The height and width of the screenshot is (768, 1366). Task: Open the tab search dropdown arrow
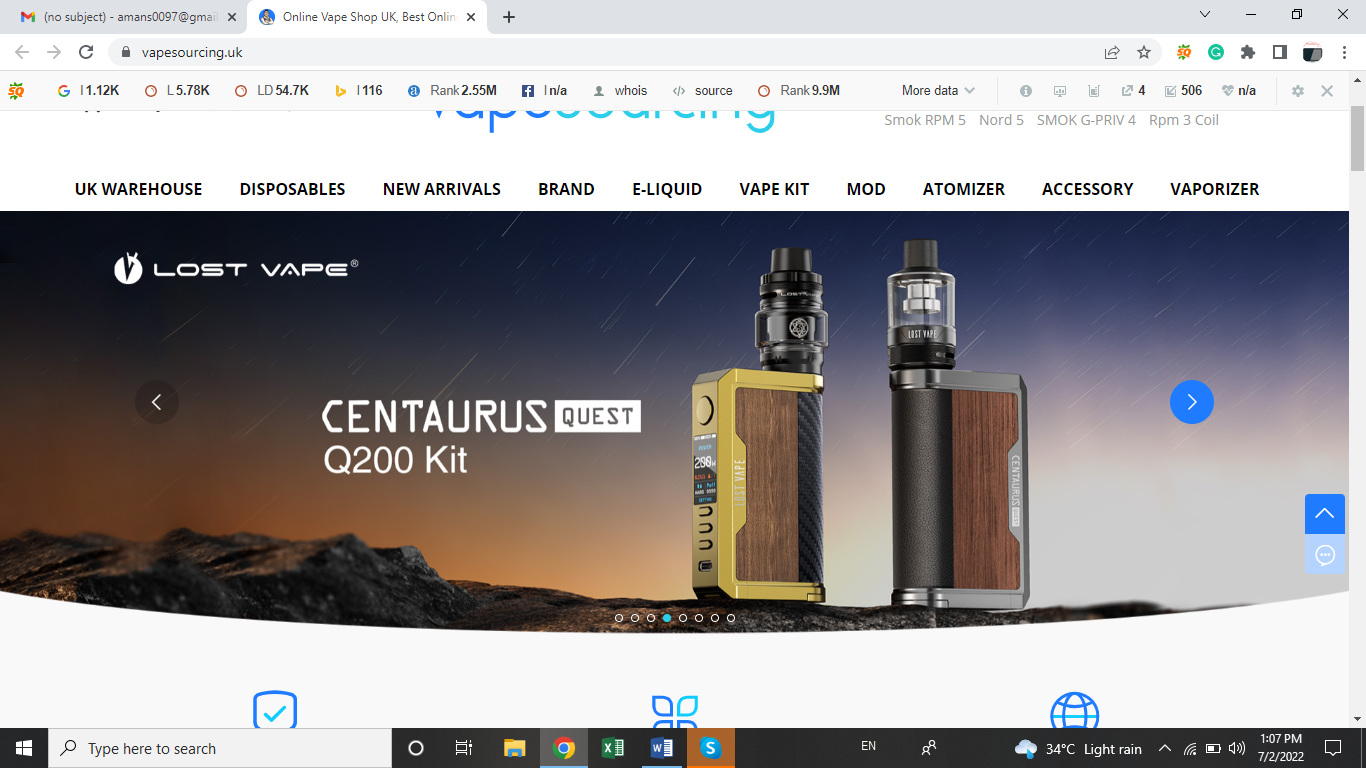point(1205,15)
